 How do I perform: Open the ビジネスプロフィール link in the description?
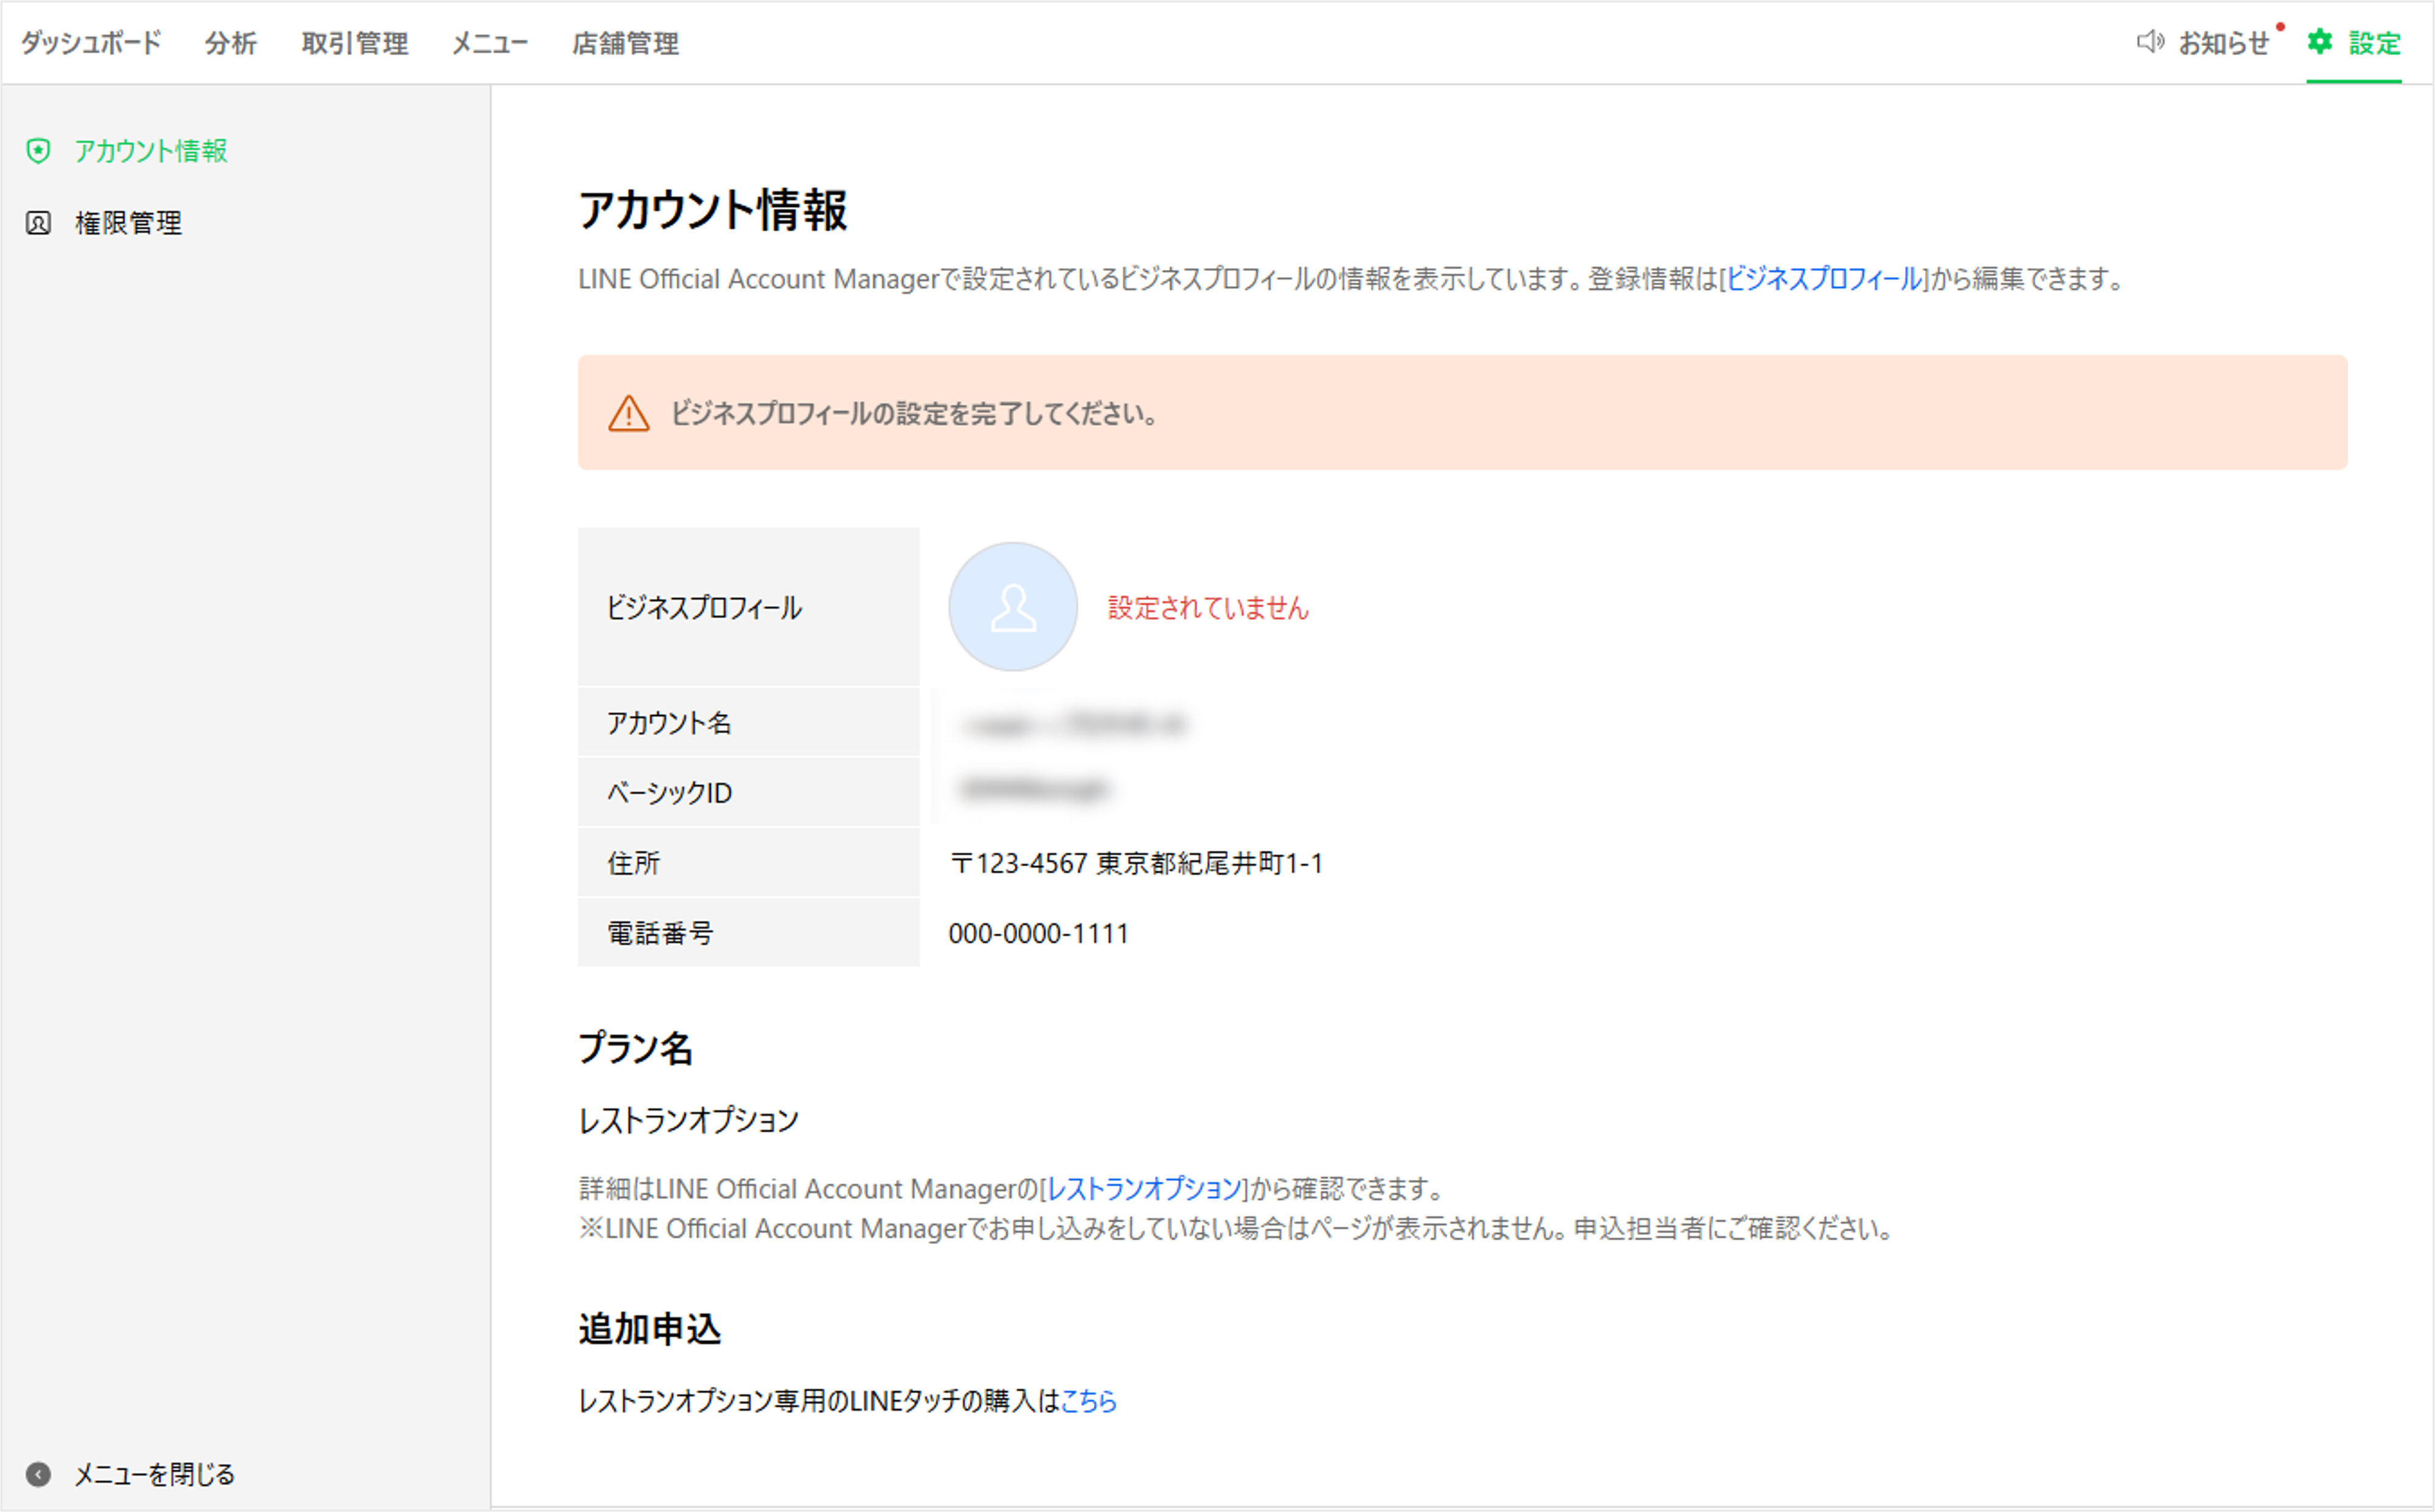[x=1824, y=279]
